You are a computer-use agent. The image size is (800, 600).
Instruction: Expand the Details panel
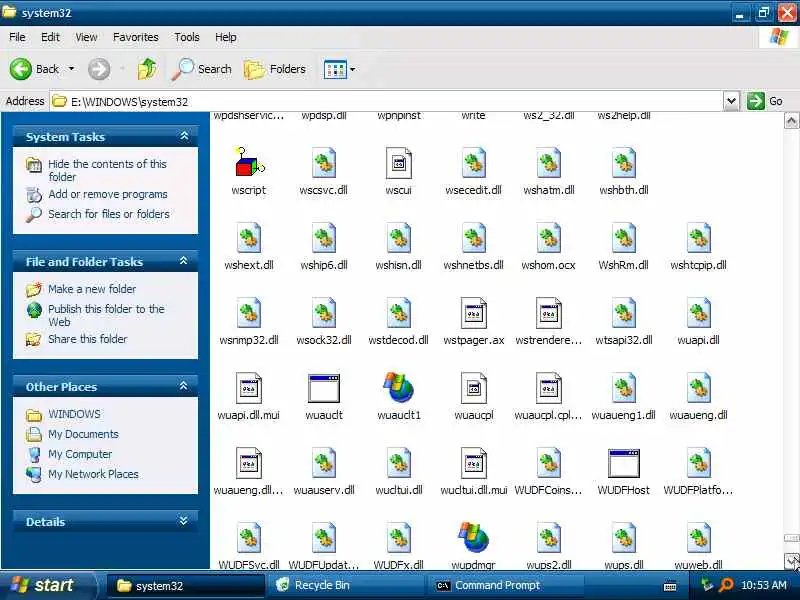tap(184, 521)
